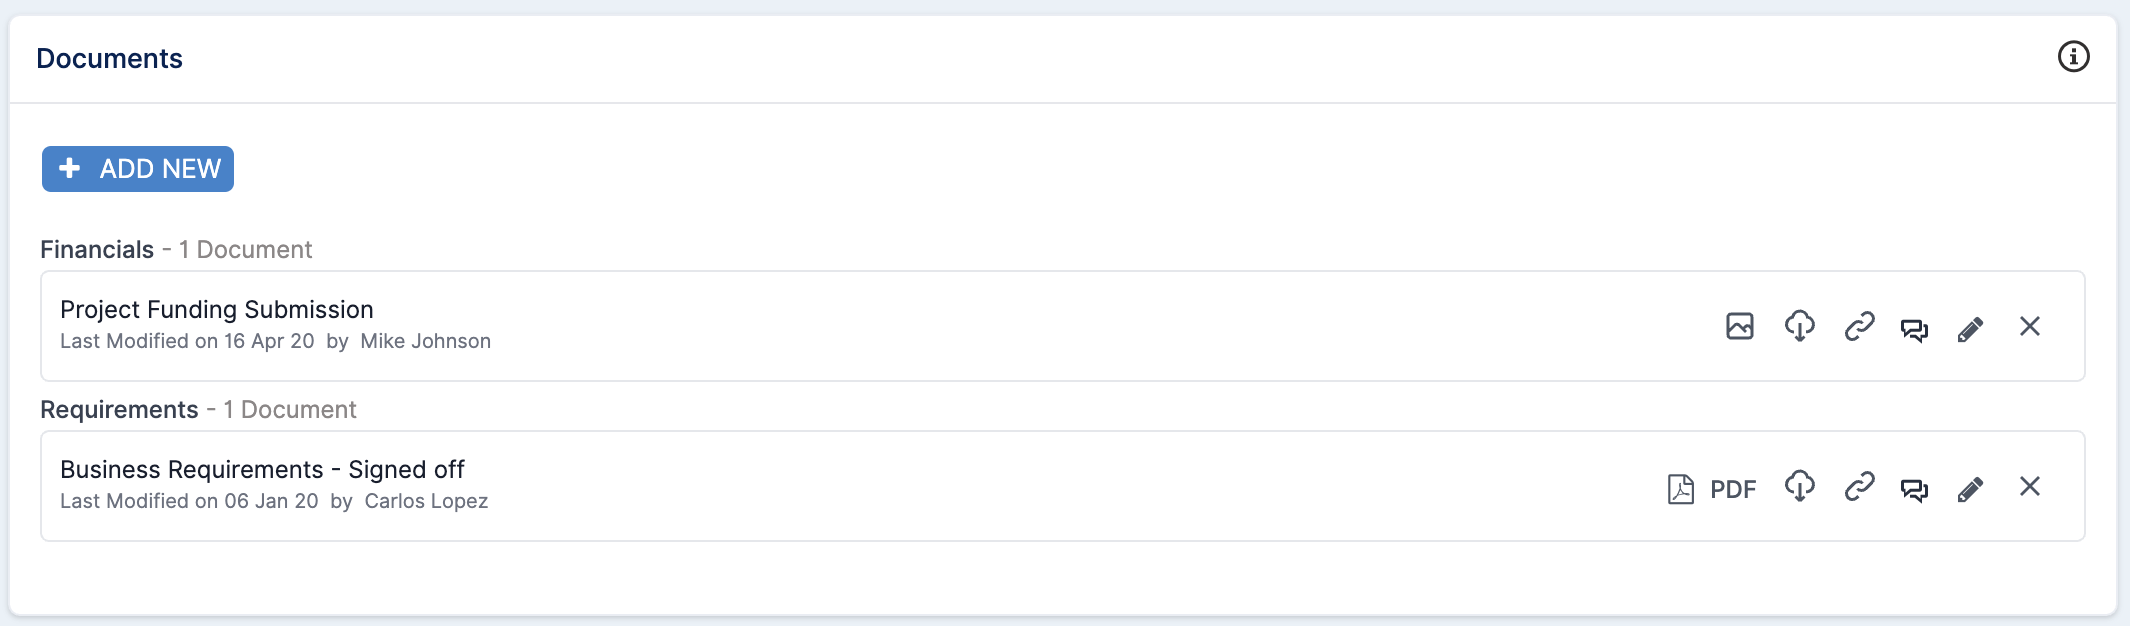This screenshot has width=2130, height=626.
Task: Download Project Funding Submission document
Action: coord(1800,326)
